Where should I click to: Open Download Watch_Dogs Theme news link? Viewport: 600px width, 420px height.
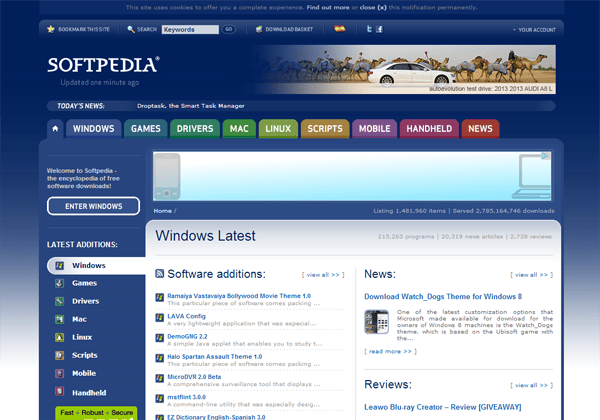(x=442, y=297)
